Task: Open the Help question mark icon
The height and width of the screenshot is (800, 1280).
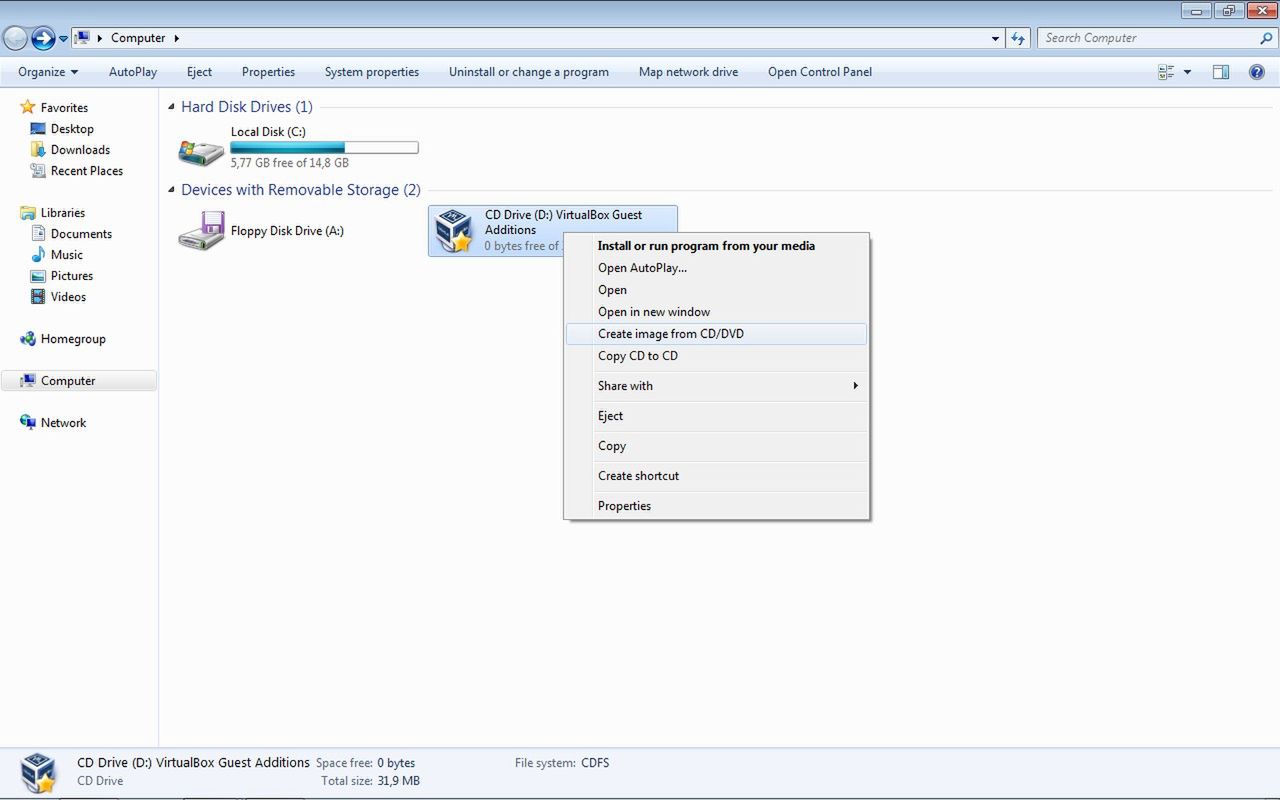Action: click(x=1257, y=71)
